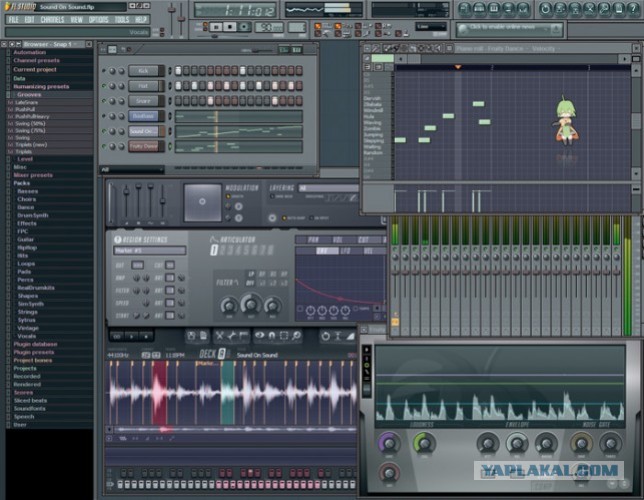Open the Marker #5 region dropdown

pos(150,251)
